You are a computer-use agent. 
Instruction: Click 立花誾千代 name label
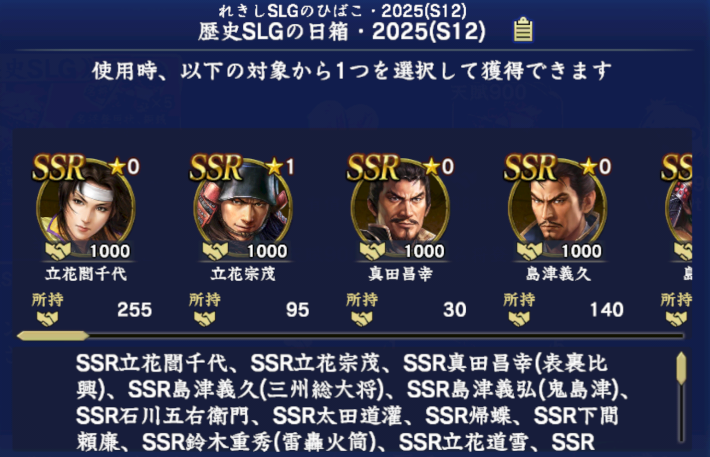86,274
